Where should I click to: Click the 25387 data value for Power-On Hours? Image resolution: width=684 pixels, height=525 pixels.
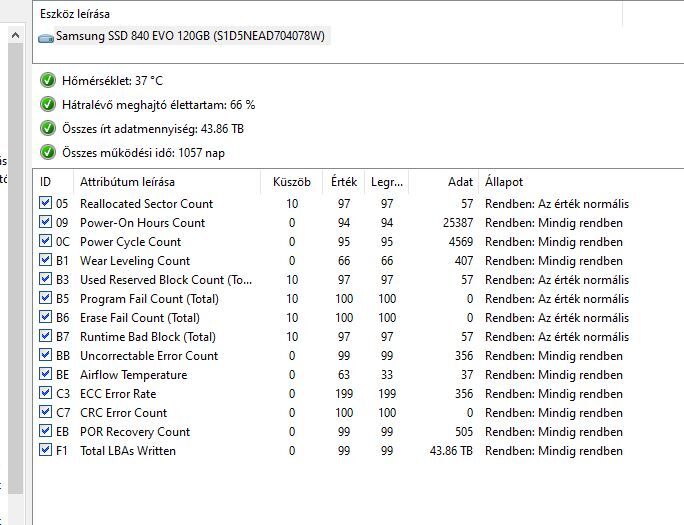(458, 223)
